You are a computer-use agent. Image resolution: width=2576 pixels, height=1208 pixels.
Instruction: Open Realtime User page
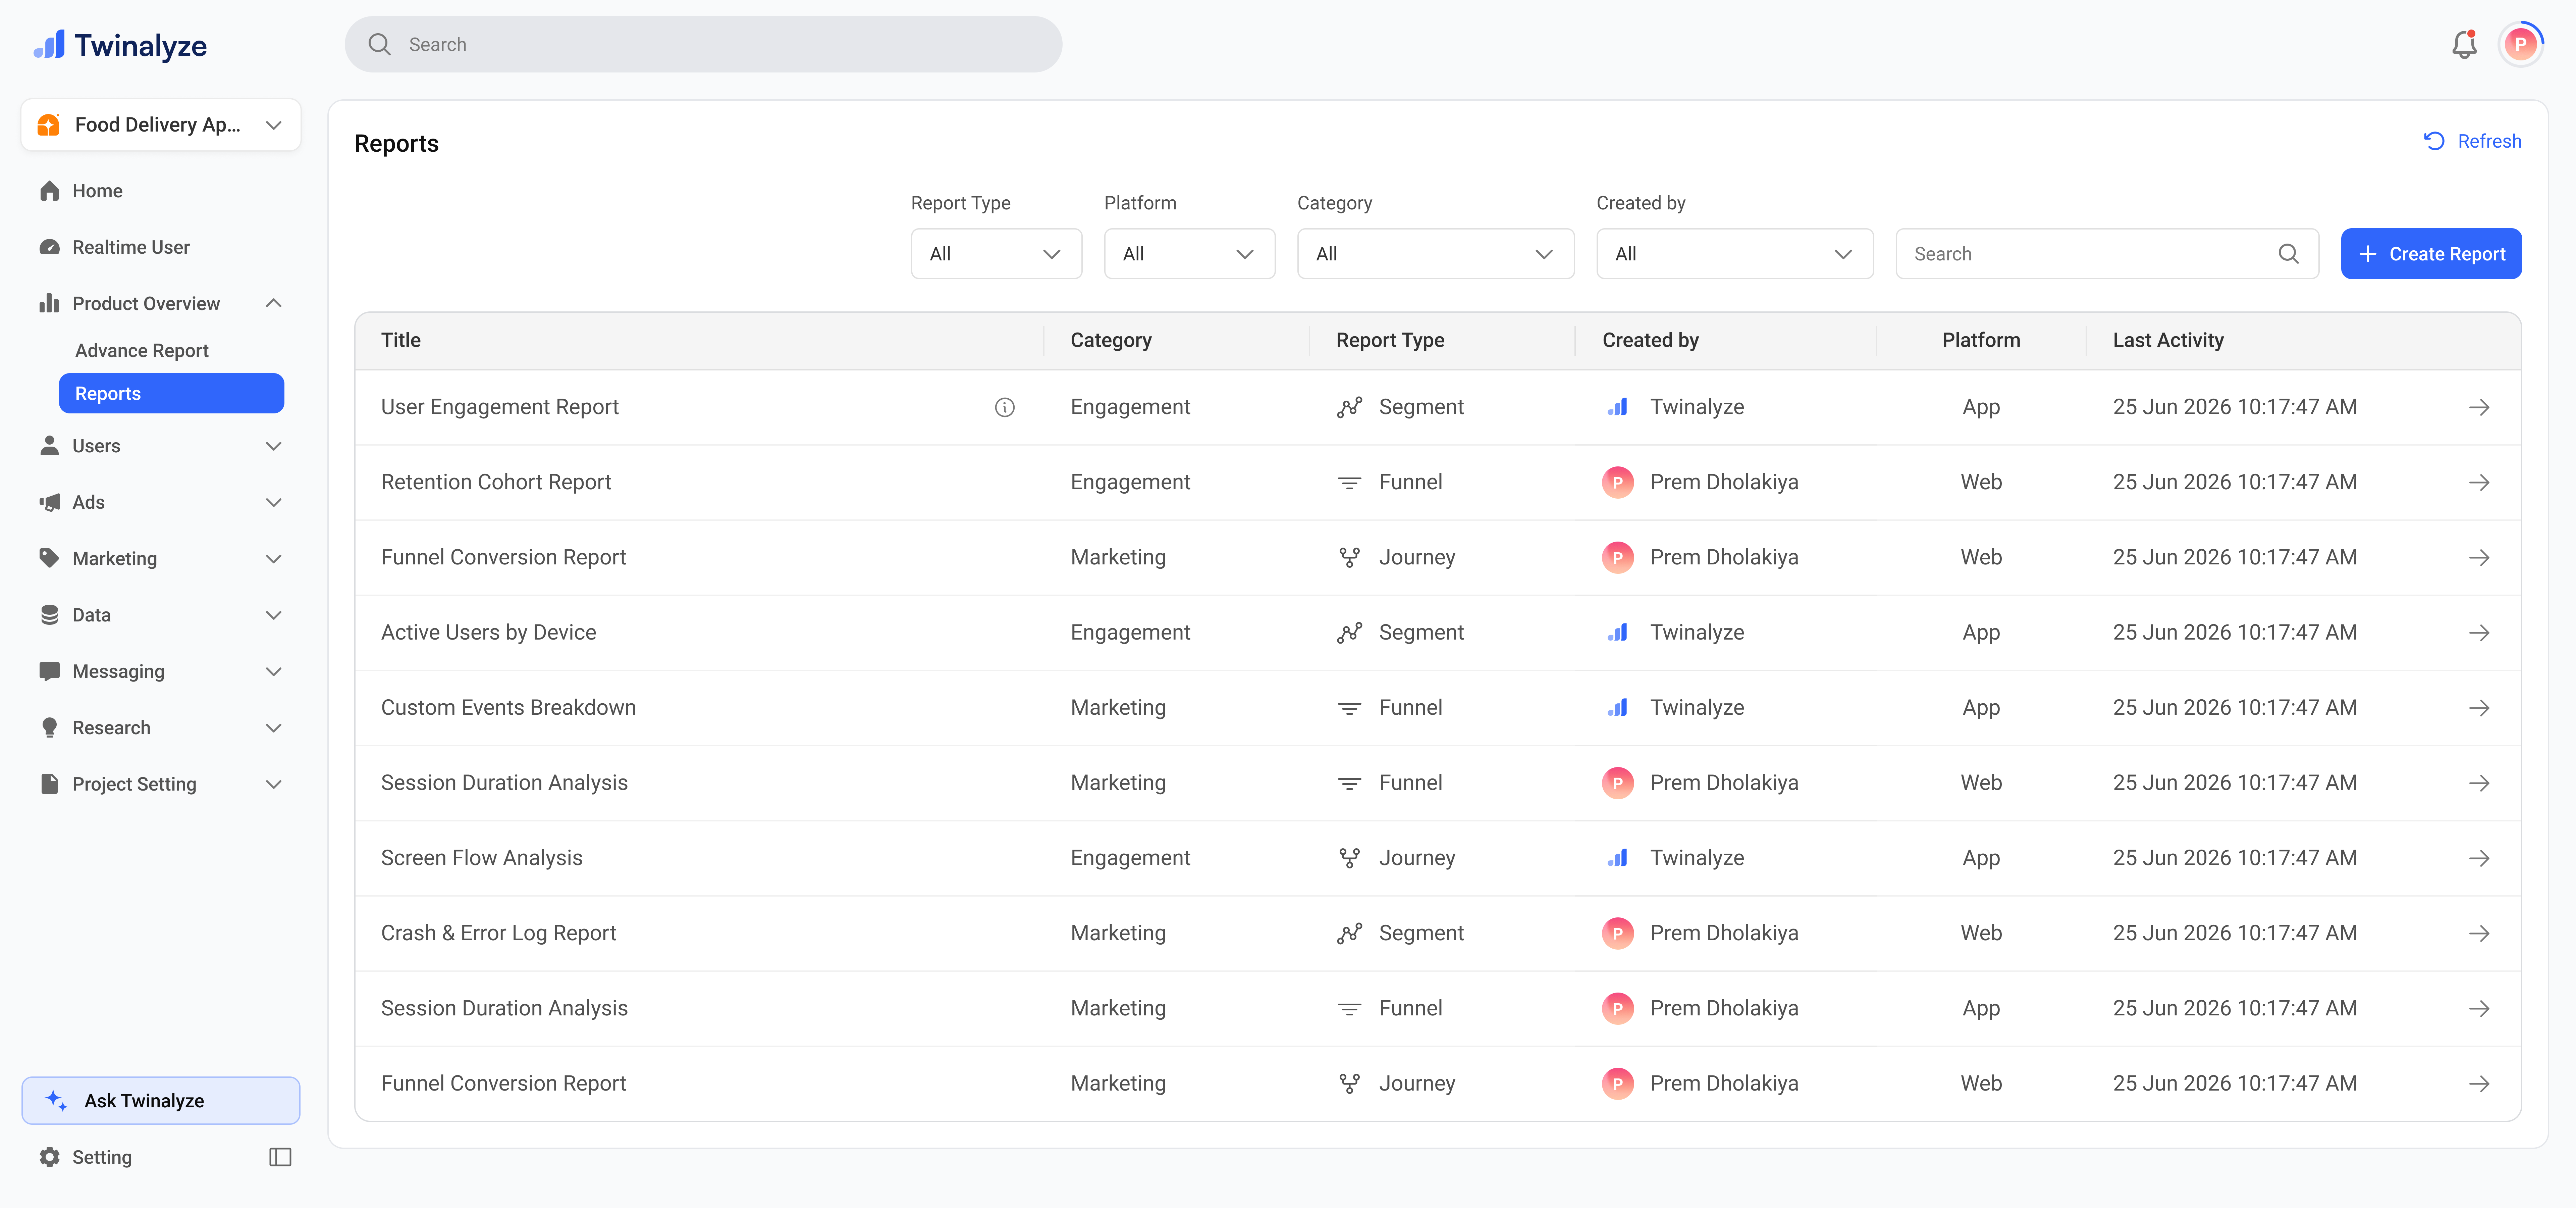tap(131, 247)
